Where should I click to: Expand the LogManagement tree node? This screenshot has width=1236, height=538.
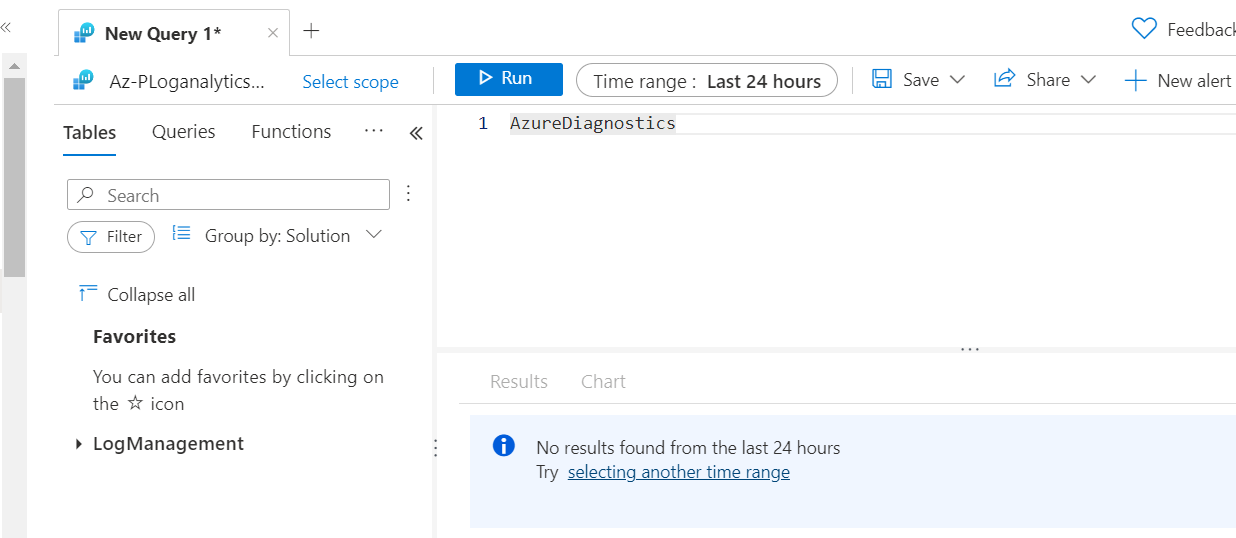pos(79,444)
